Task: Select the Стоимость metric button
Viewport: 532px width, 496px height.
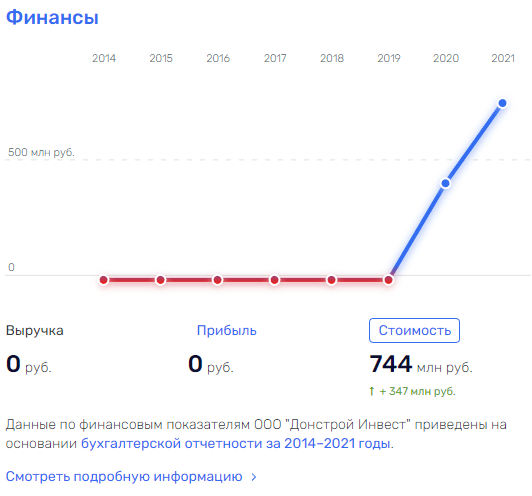Action: tap(414, 330)
